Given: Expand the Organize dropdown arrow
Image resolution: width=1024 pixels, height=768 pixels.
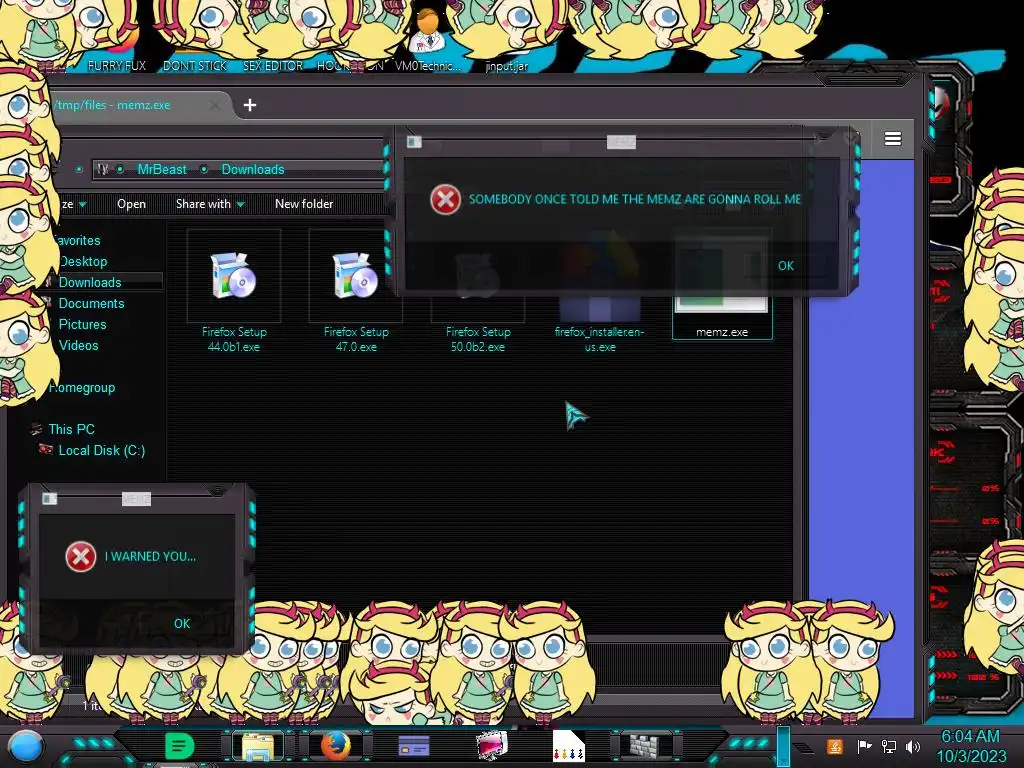Looking at the screenshot, I should point(83,204).
